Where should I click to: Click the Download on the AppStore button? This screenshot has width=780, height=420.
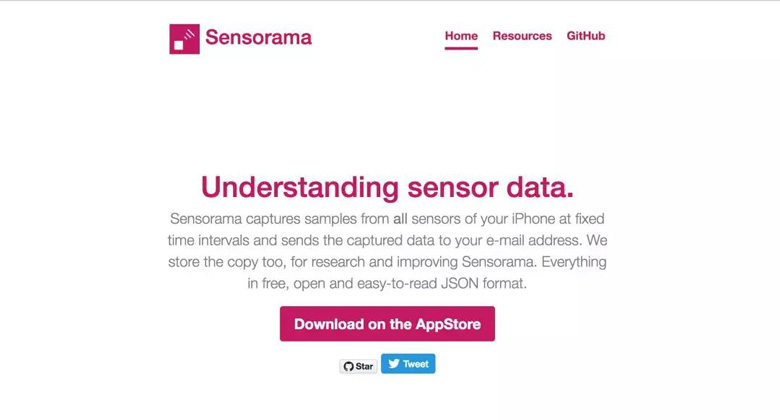click(x=387, y=324)
